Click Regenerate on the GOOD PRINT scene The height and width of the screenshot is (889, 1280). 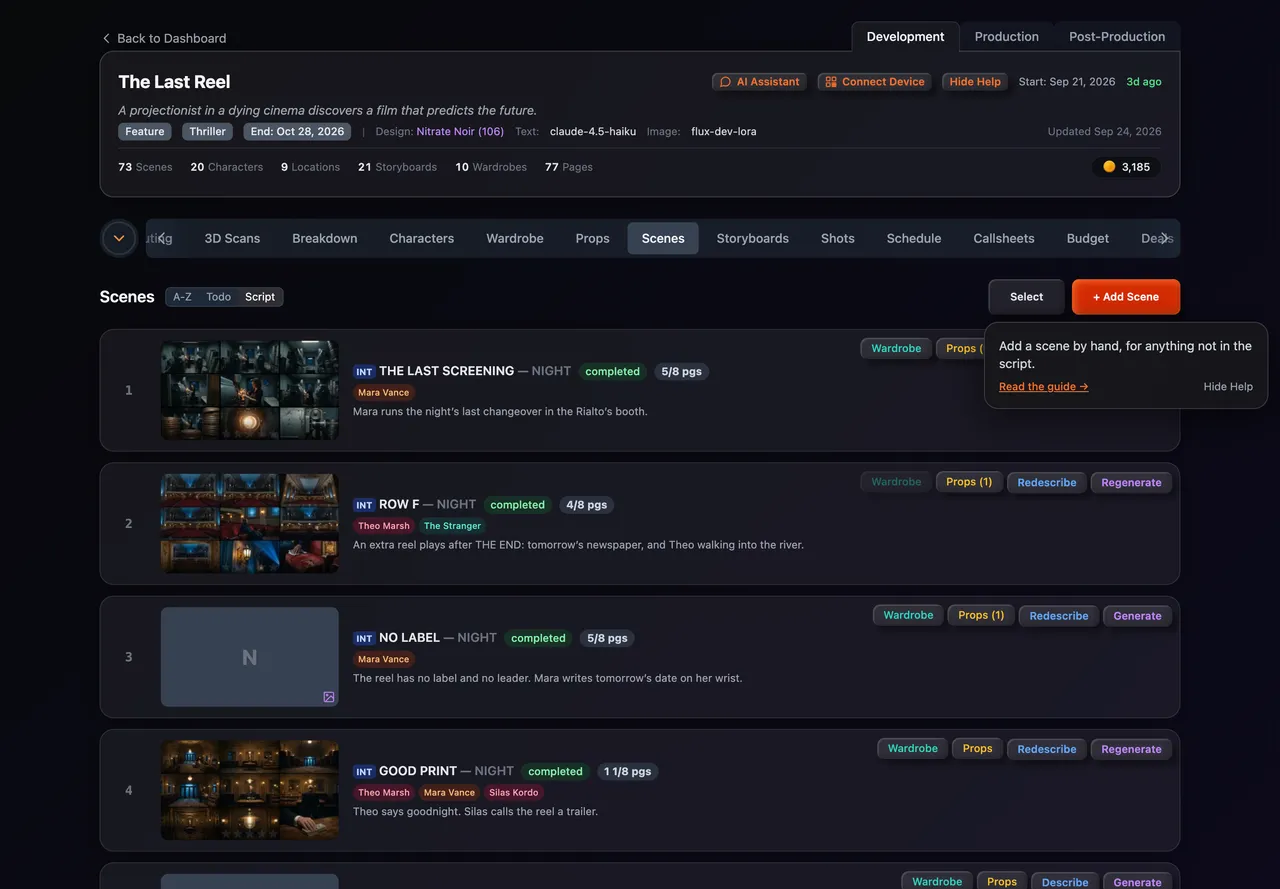(x=1131, y=749)
